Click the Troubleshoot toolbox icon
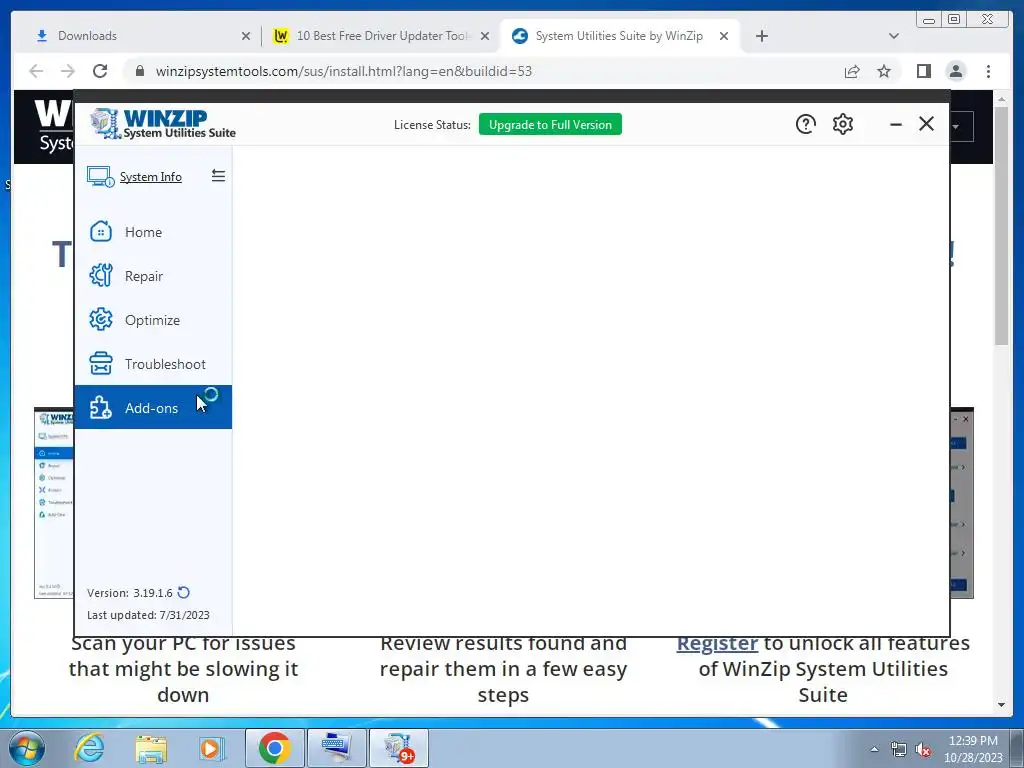This screenshot has height=768, width=1024. [101, 364]
